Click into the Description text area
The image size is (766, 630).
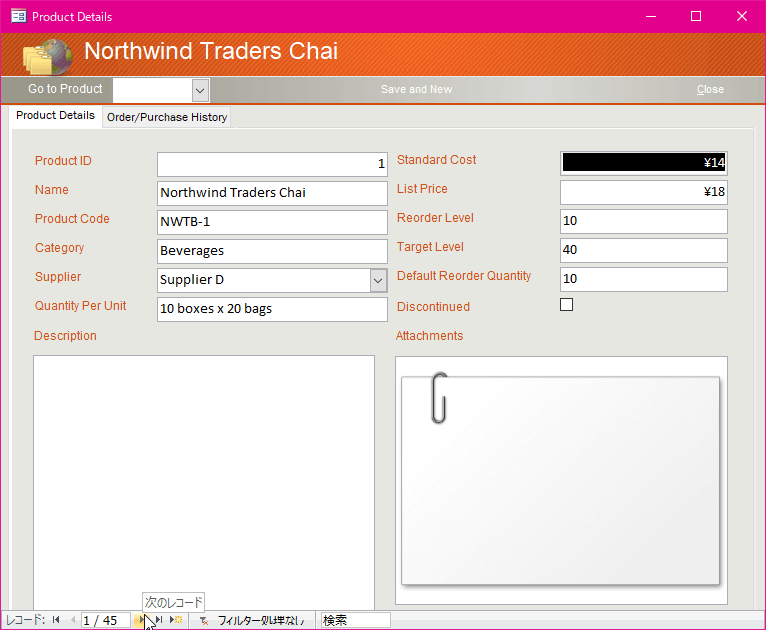point(204,482)
